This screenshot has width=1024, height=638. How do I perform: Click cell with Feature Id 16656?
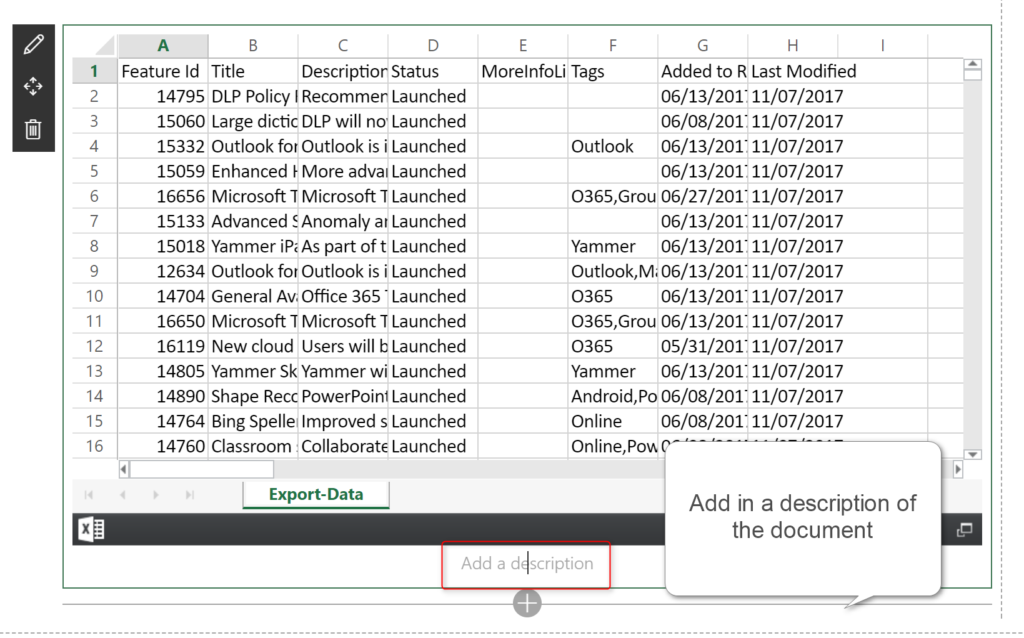[x=163, y=197]
